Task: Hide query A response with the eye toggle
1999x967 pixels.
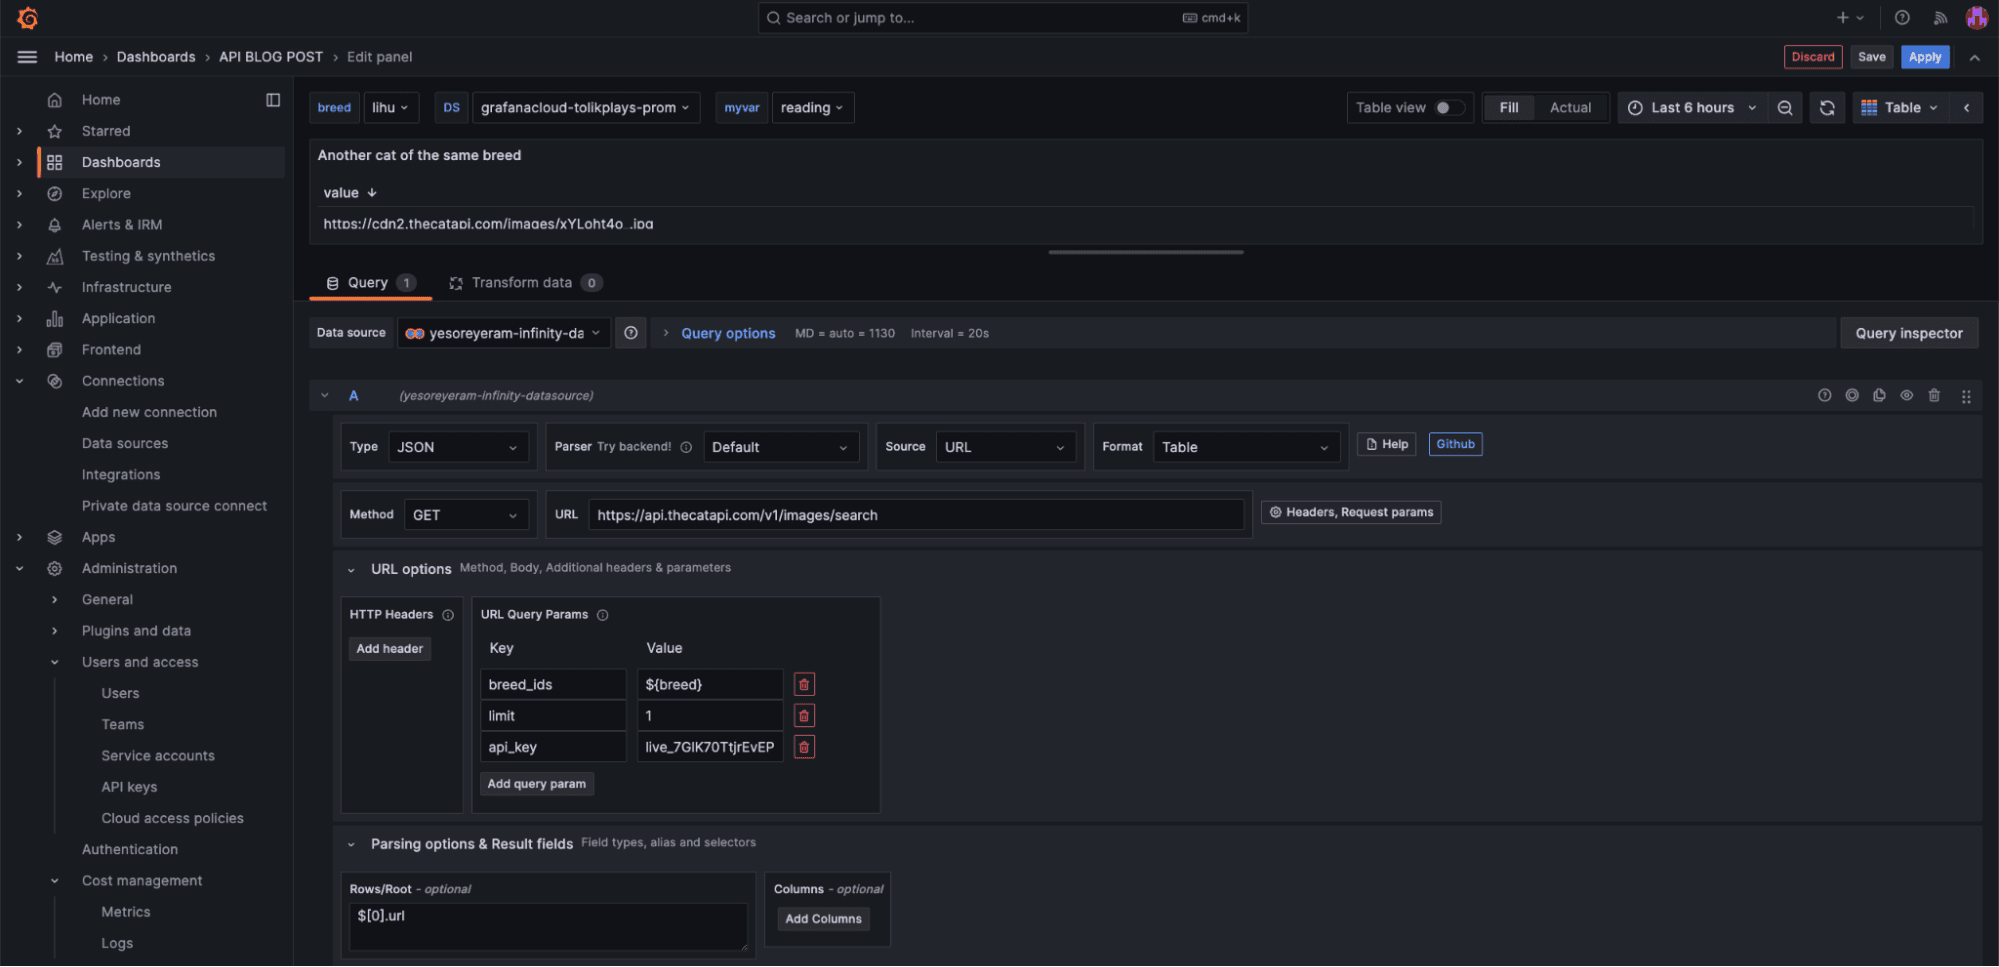Action: [x=1906, y=395]
